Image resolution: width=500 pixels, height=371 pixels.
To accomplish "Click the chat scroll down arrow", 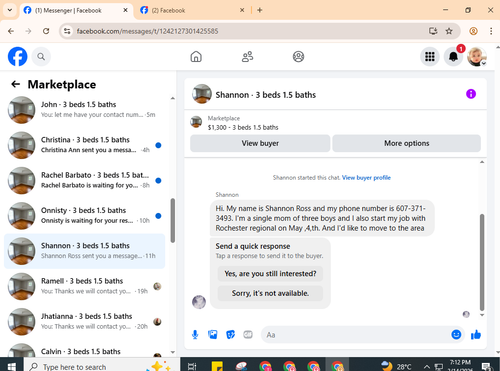I will [482, 315].
